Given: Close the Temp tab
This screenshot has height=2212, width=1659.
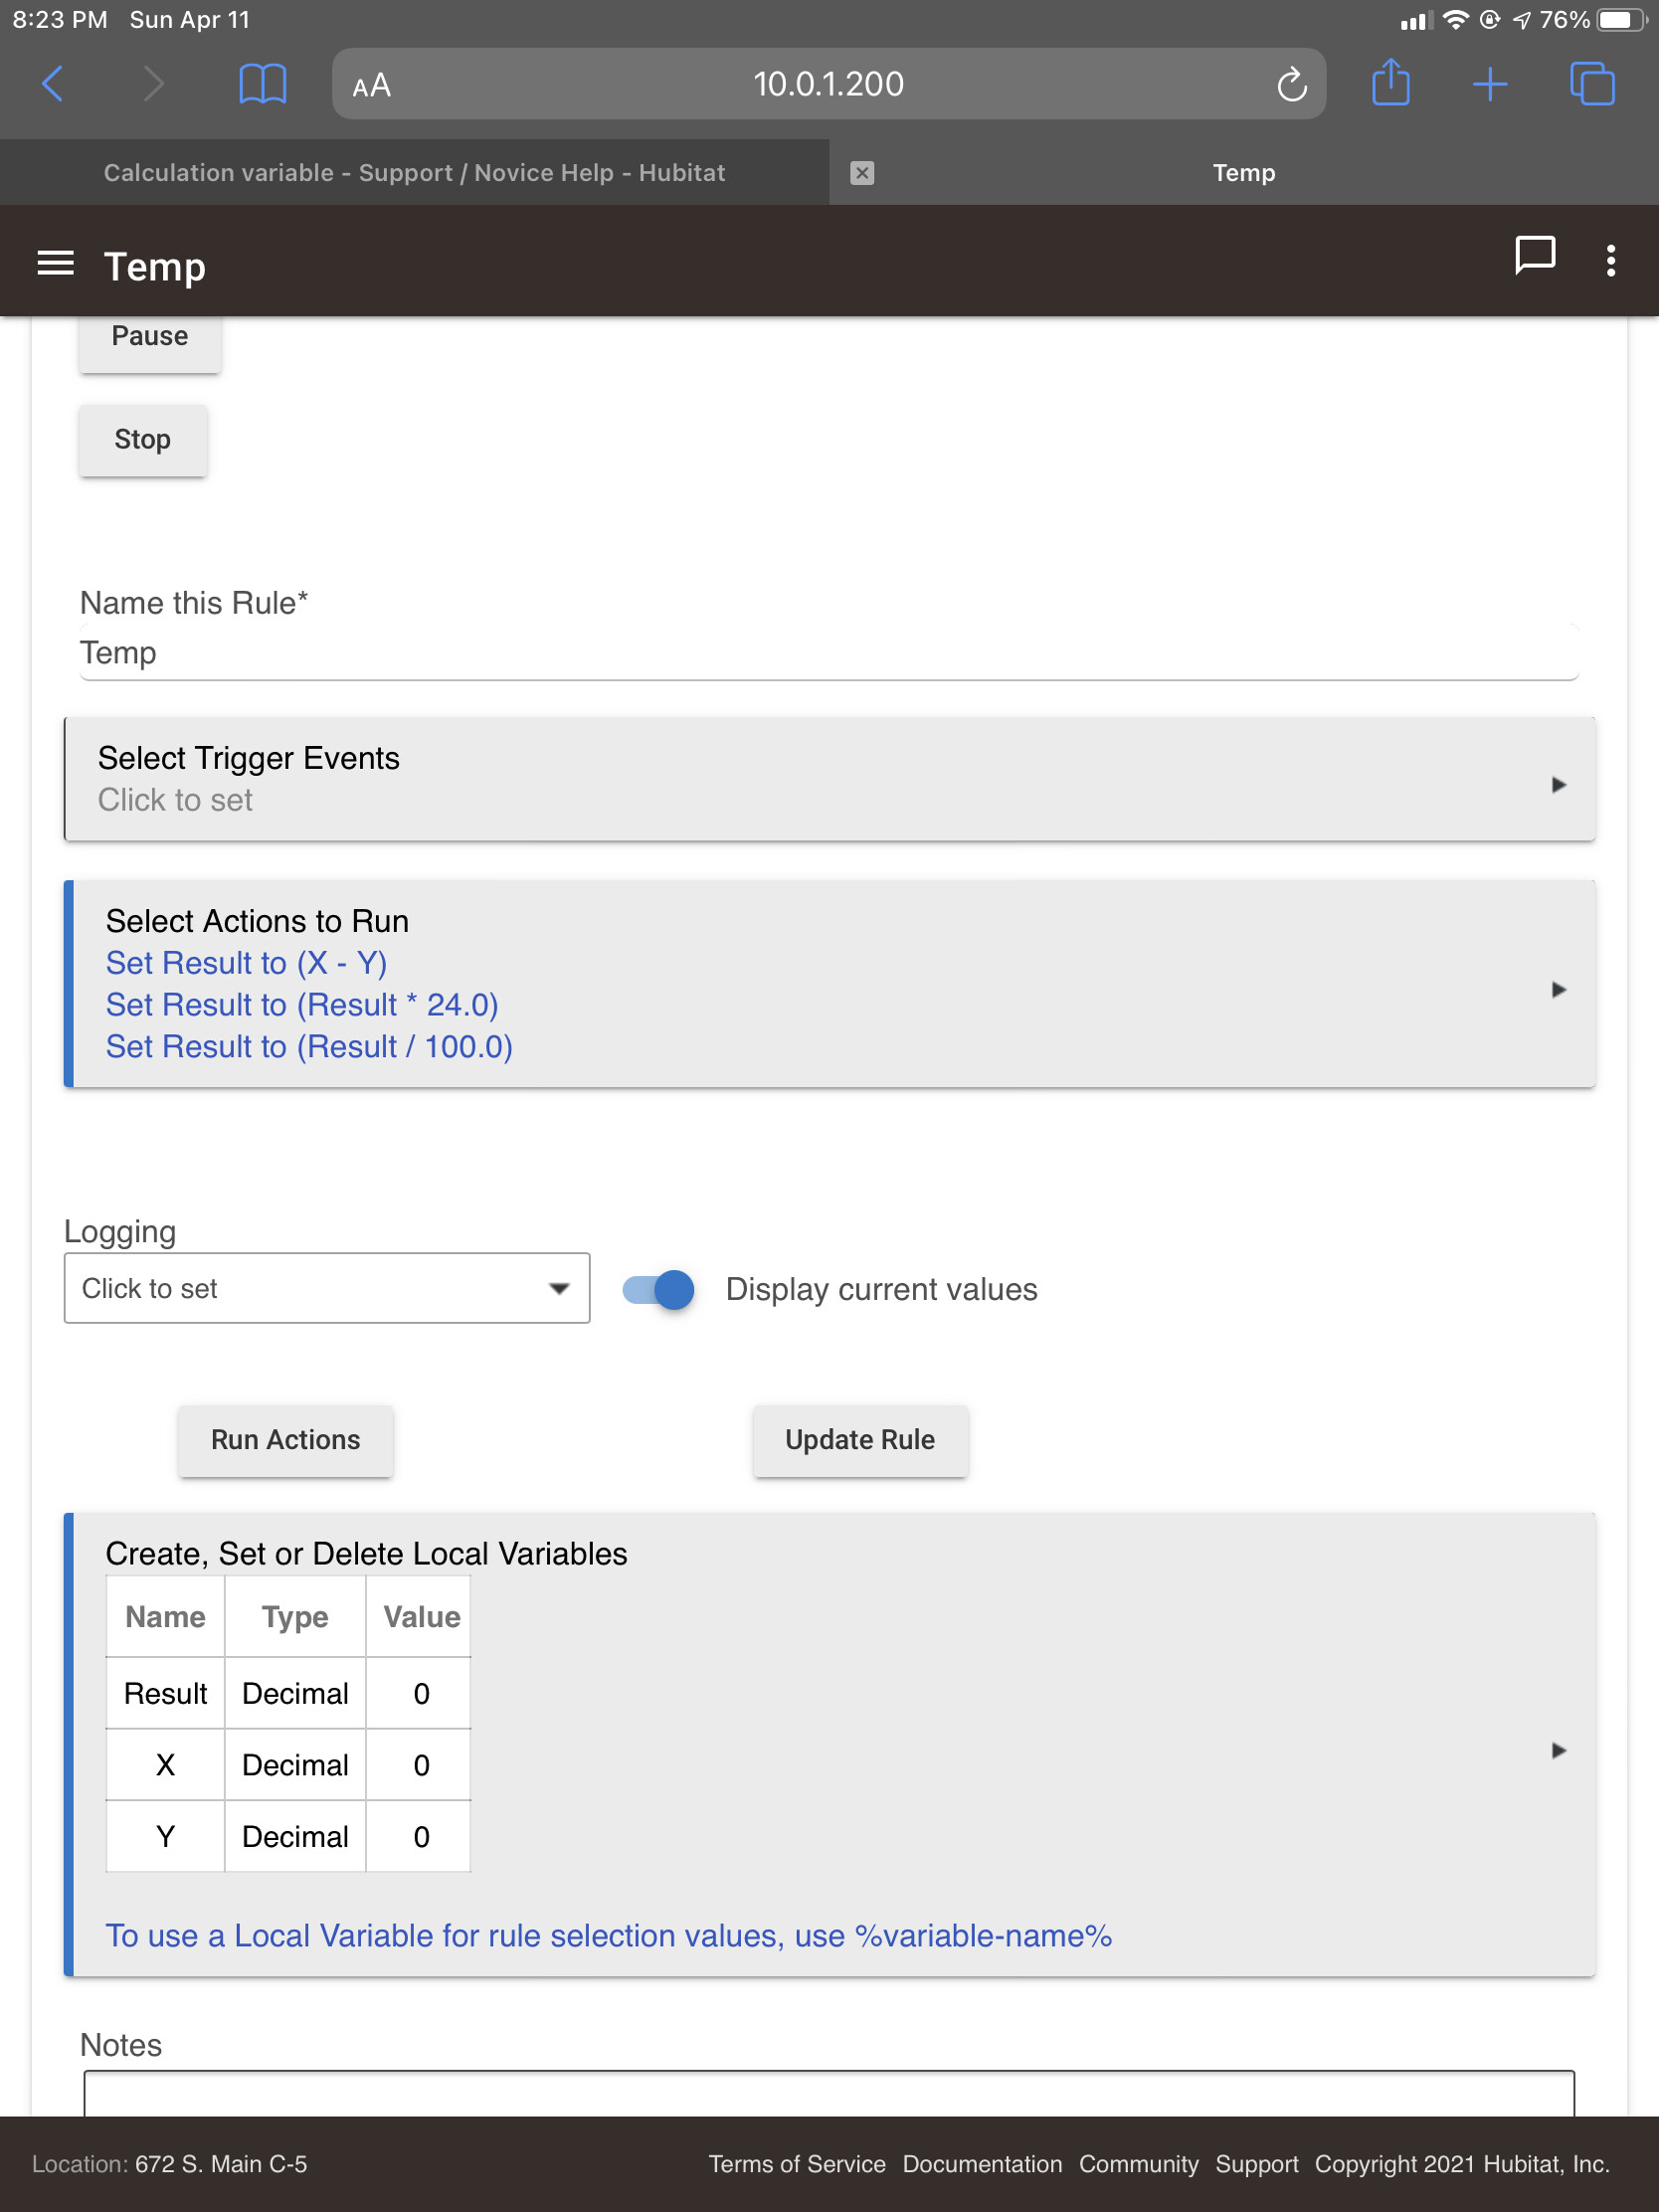Looking at the screenshot, I should click(x=862, y=173).
